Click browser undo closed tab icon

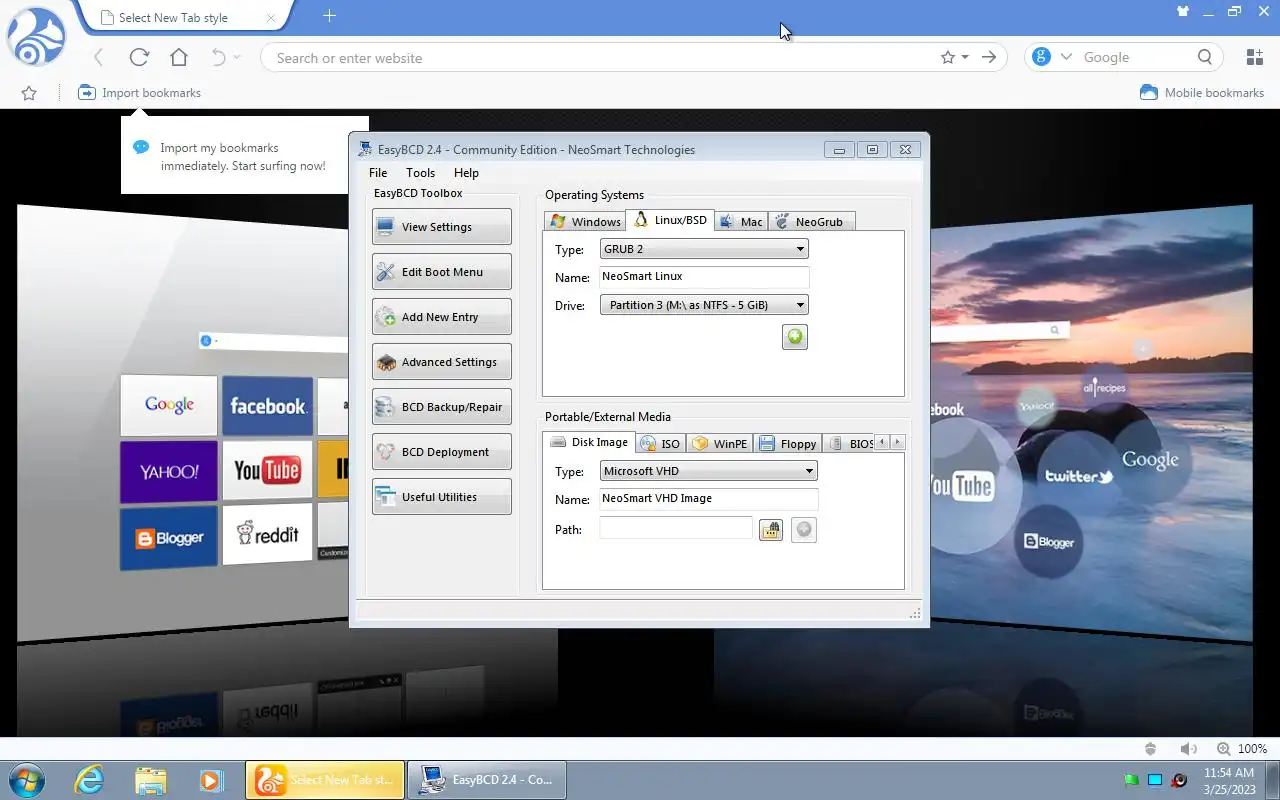tap(218, 58)
